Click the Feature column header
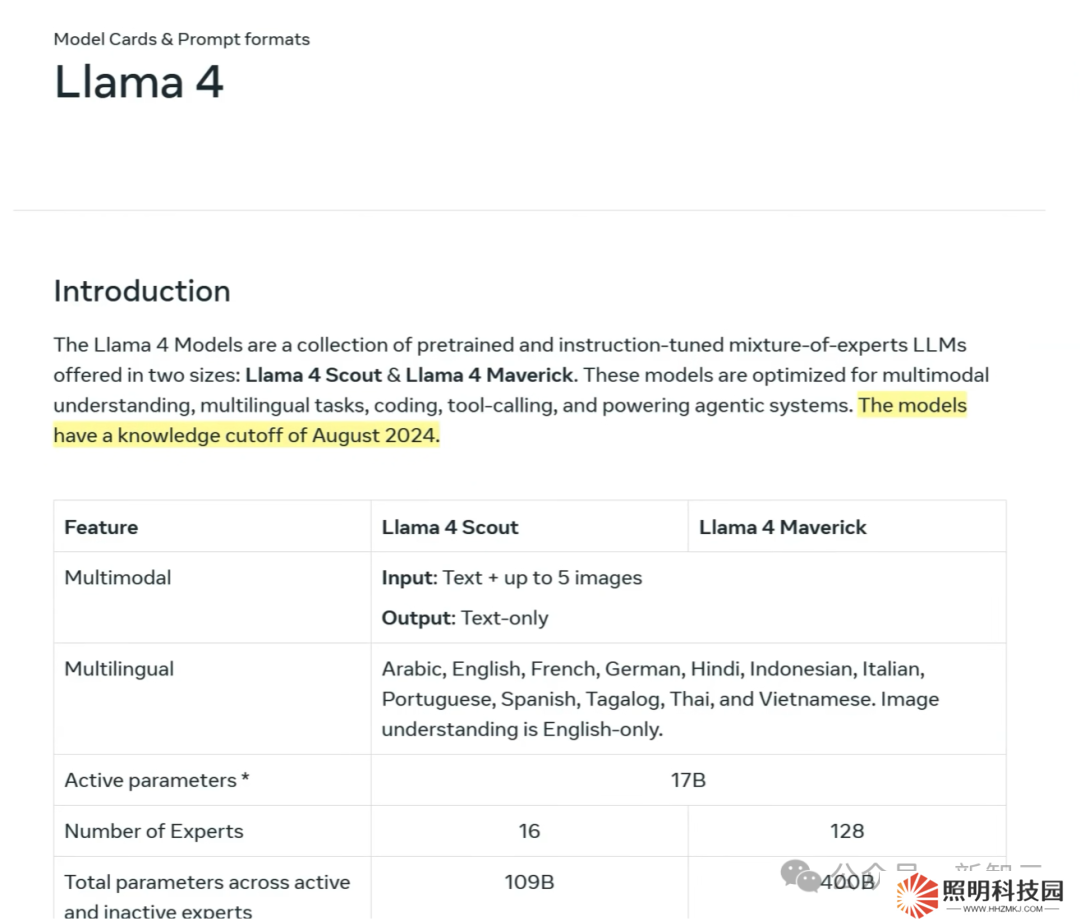This screenshot has width=1080, height=921. (x=101, y=527)
